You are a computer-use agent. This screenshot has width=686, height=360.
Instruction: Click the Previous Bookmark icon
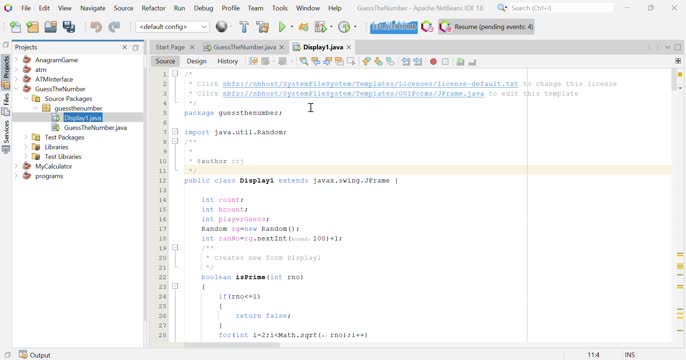(366, 62)
